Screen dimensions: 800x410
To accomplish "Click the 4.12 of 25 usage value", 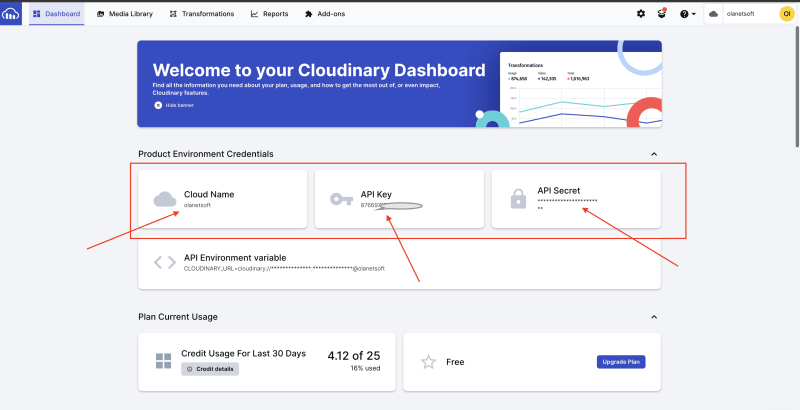I will click(x=354, y=355).
